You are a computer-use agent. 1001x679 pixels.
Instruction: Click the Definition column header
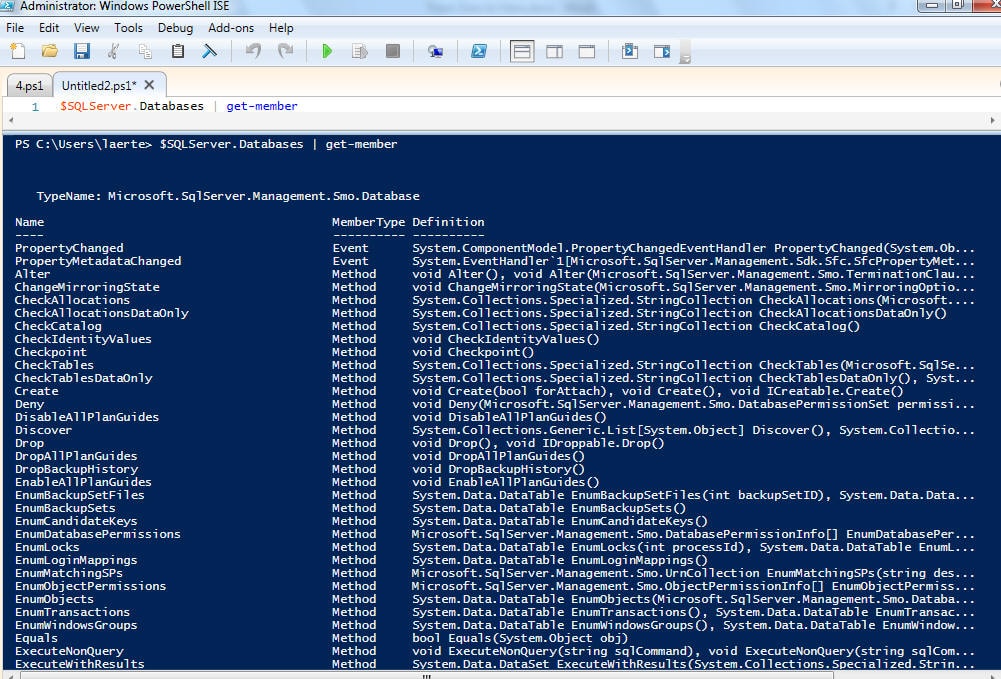pyautogui.click(x=448, y=222)
